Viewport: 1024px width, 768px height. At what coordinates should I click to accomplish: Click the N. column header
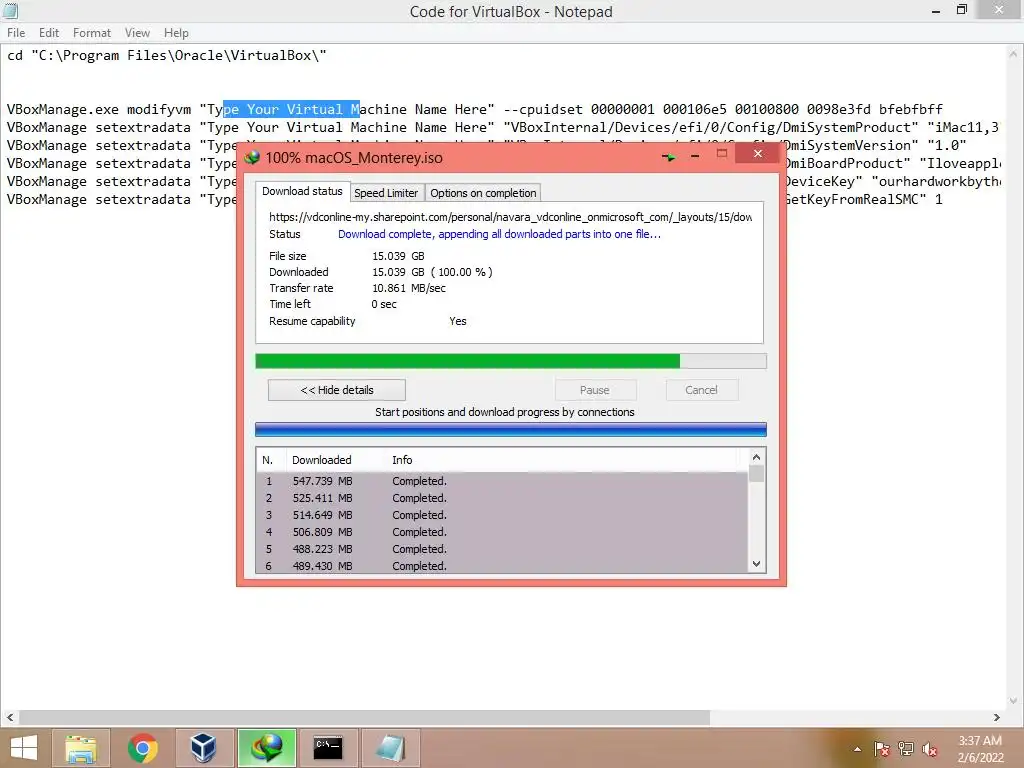[270, 460]
